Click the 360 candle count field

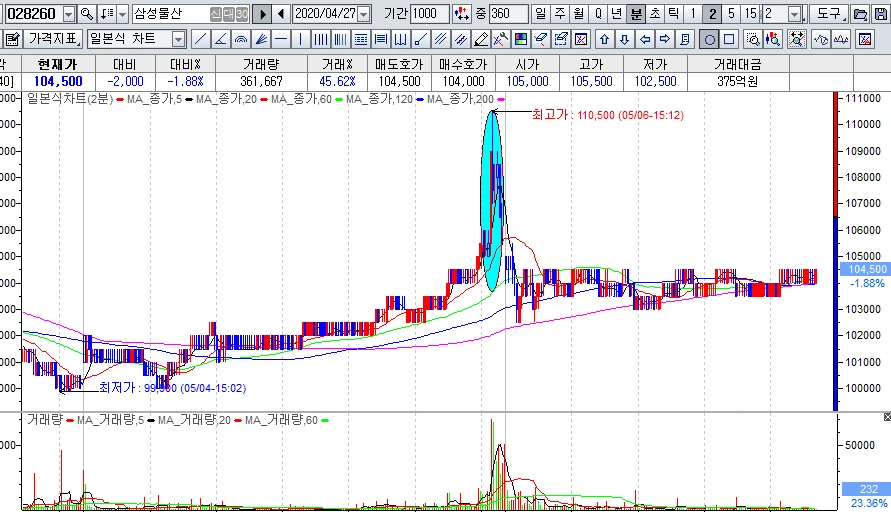[509, 14]
